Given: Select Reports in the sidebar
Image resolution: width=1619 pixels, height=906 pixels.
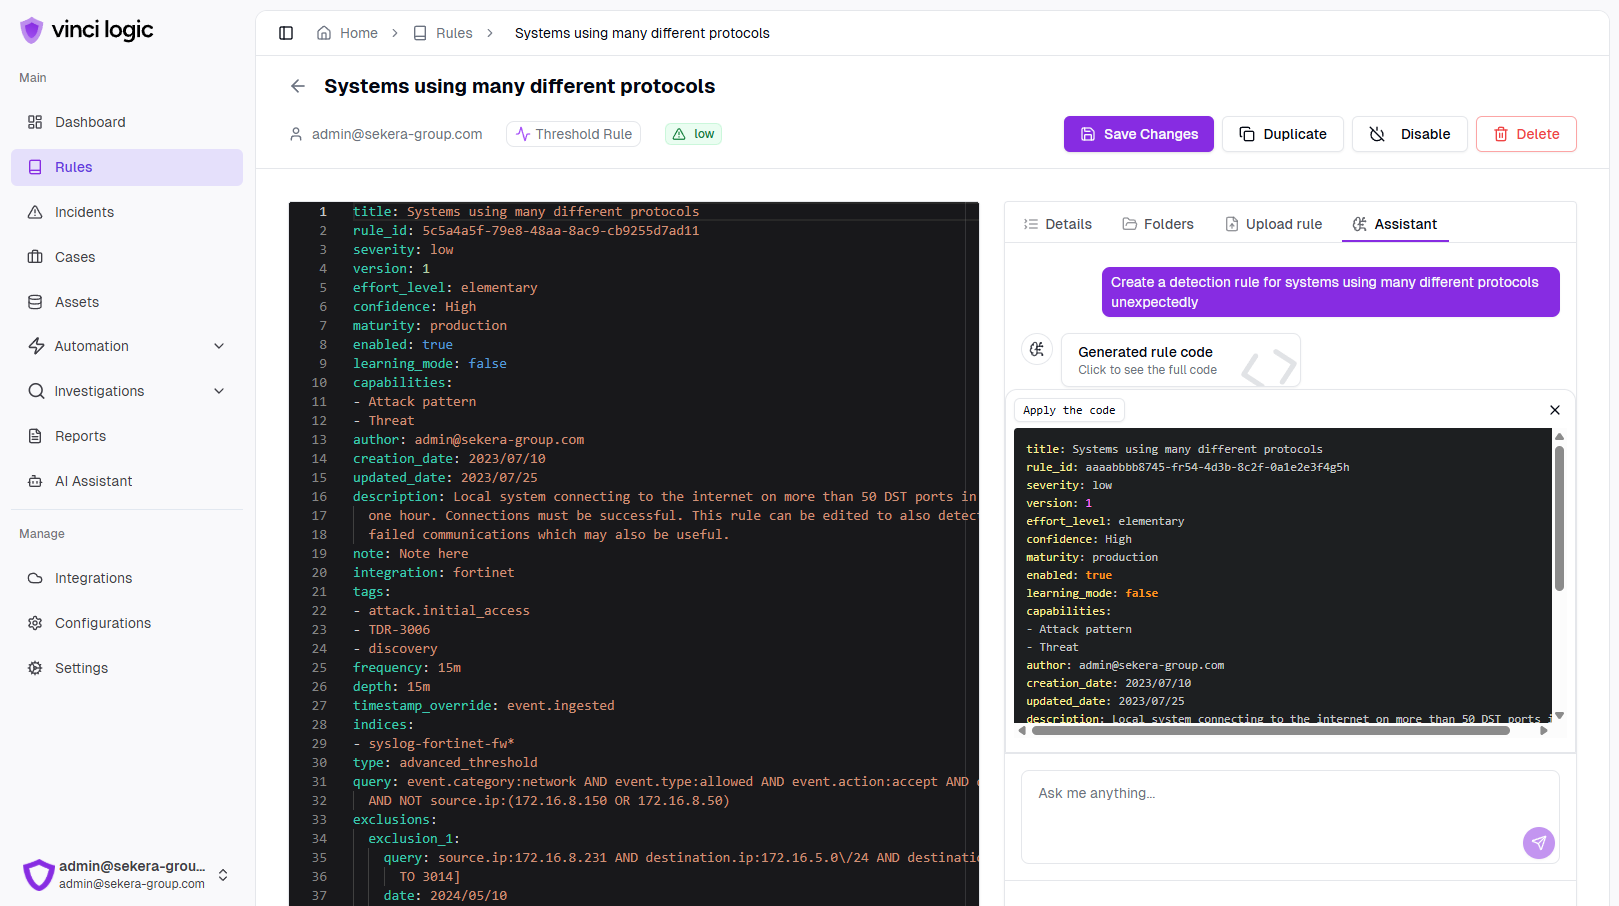Looking at the screenshot, I should pyautogui.click(x=80, y=436).
